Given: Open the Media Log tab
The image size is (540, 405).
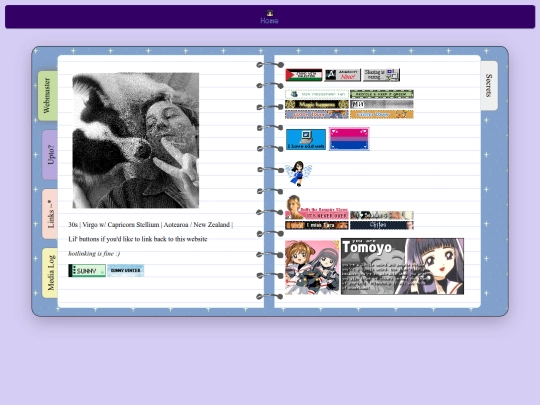Looking at the screenshot, I should point(50,273).
